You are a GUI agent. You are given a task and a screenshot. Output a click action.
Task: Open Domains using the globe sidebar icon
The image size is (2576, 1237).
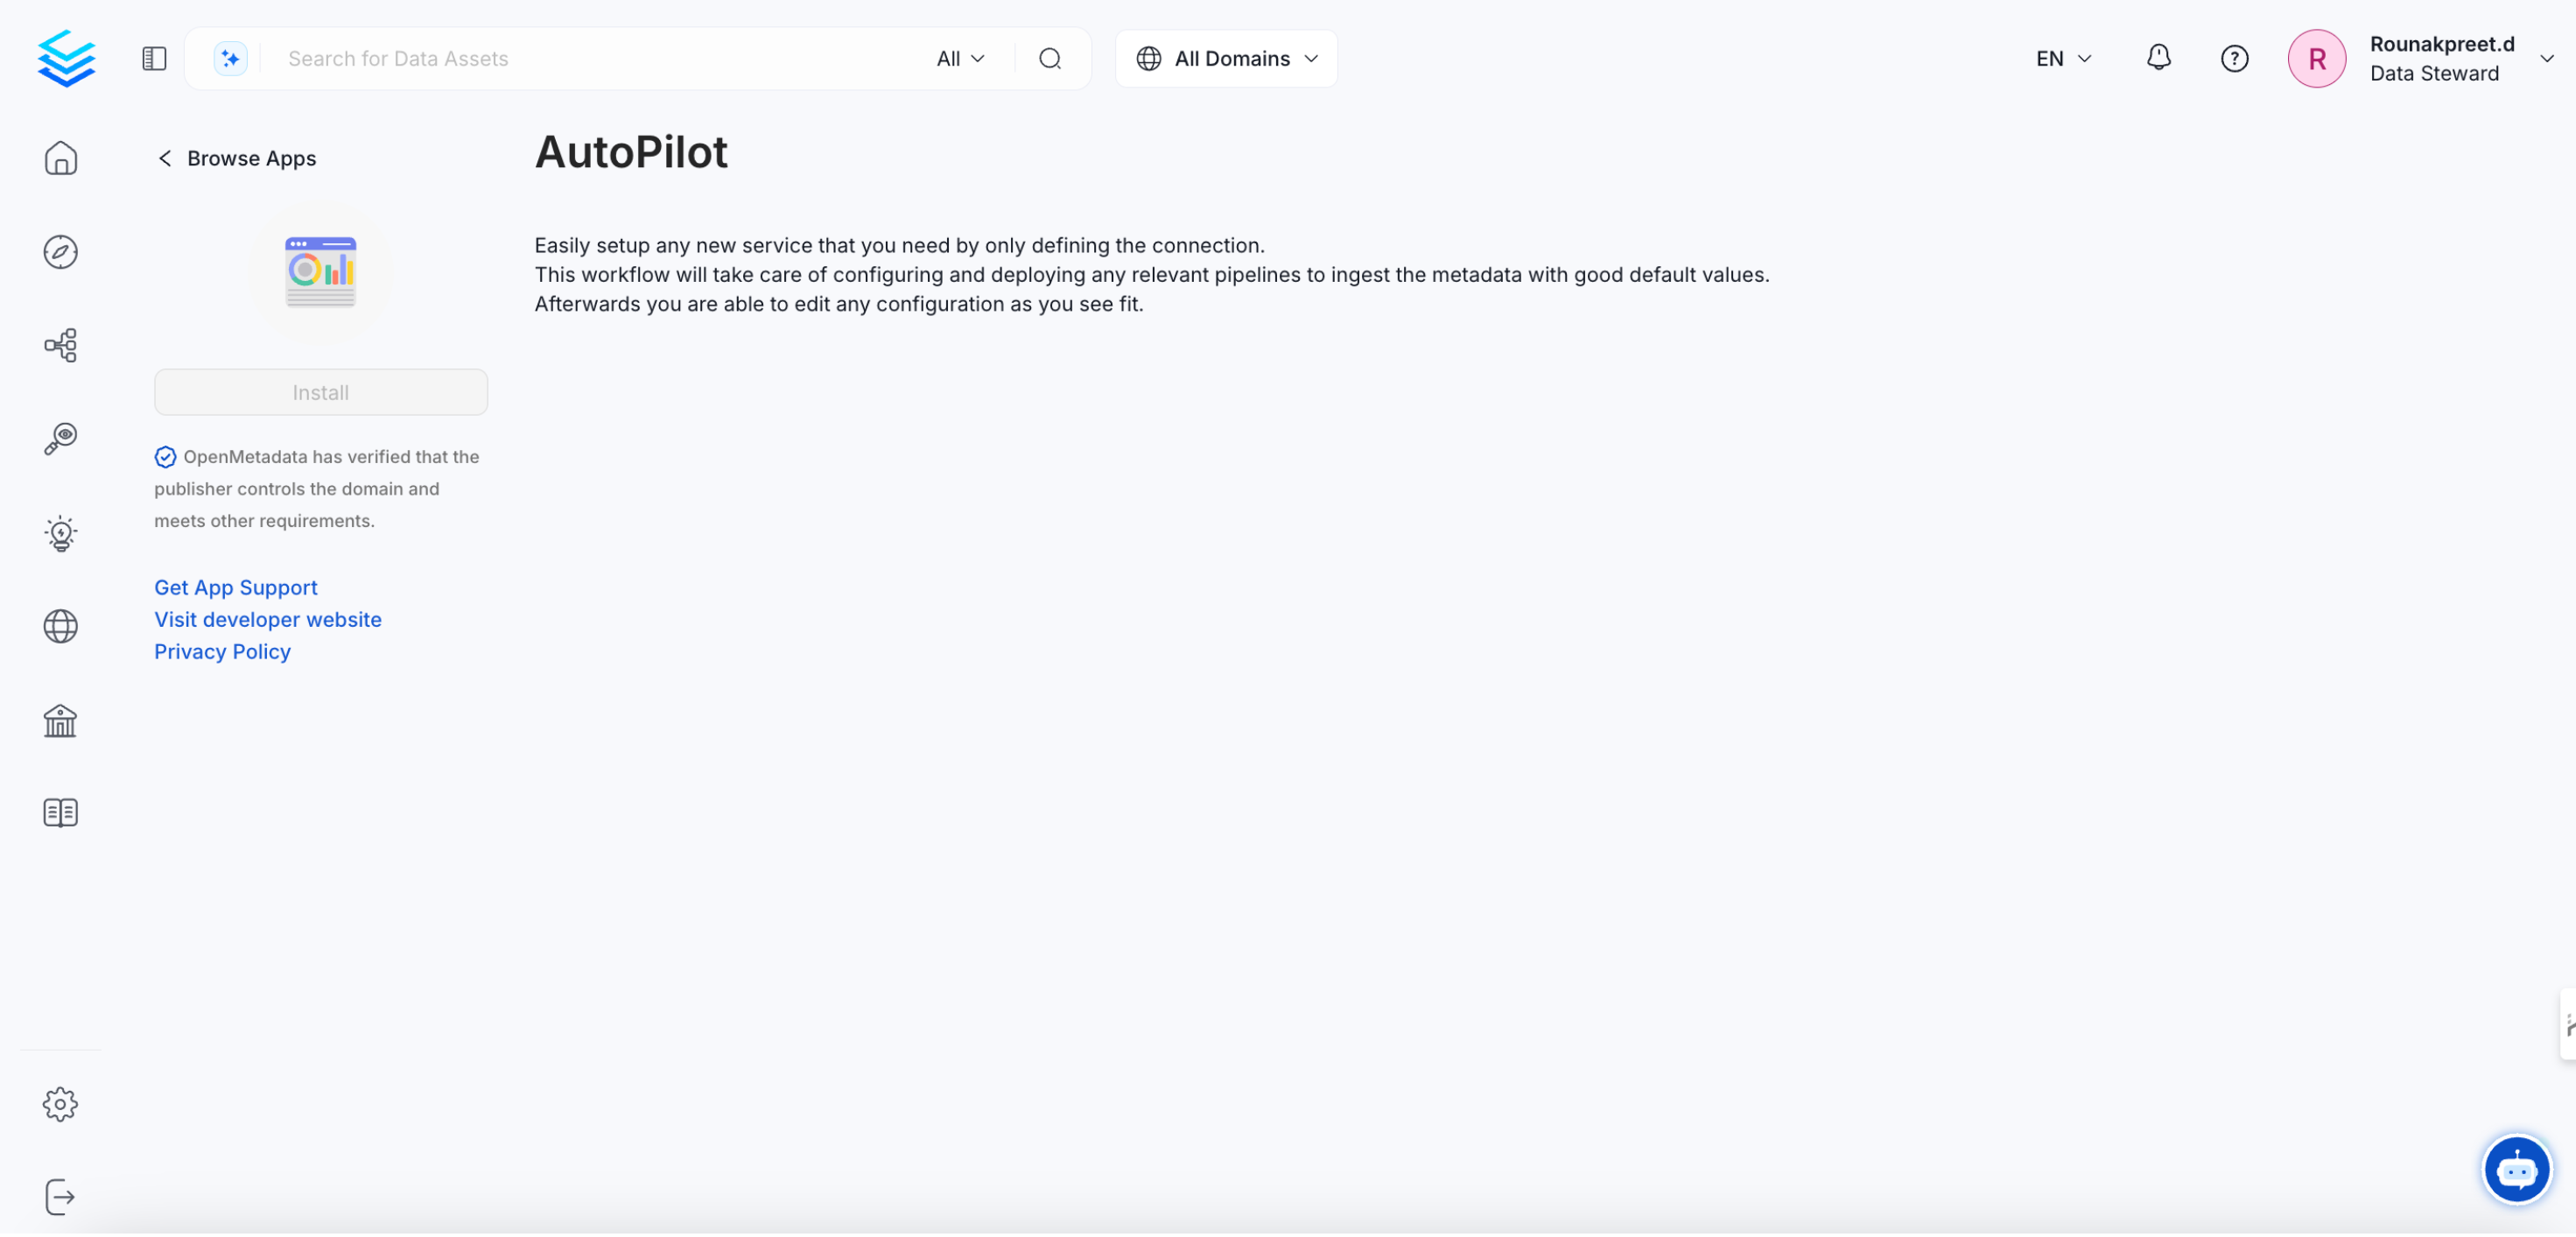[x=60, y=627]
